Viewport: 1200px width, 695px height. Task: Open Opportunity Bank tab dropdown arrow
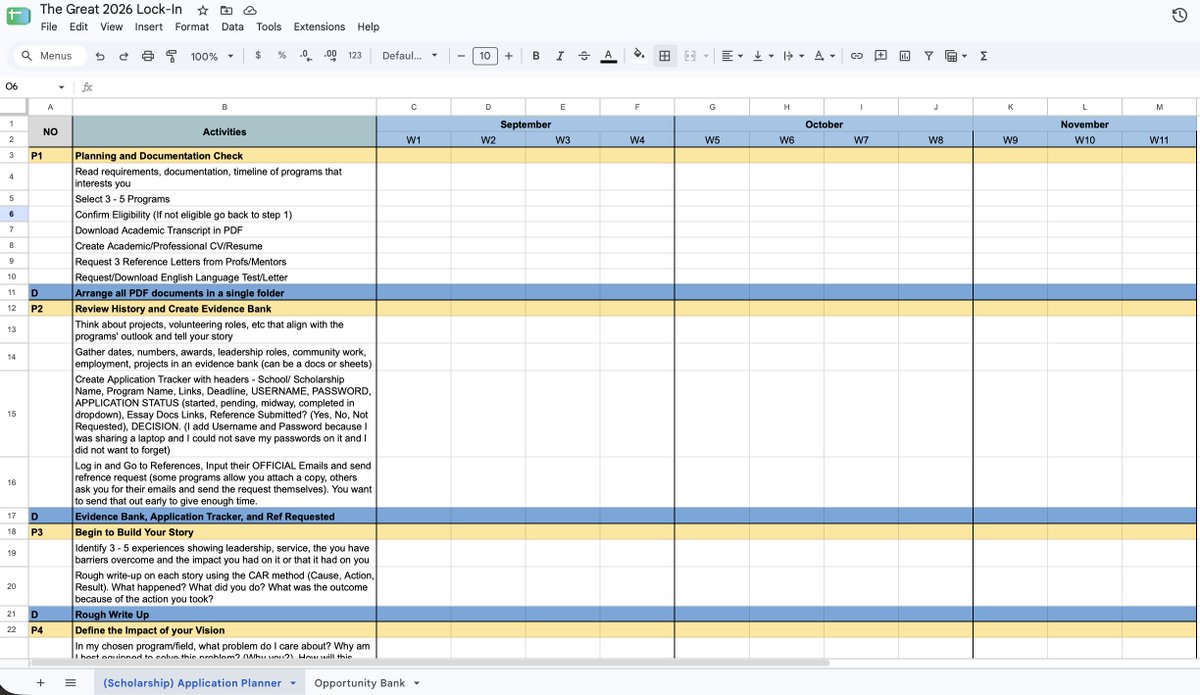pos(416,683)
